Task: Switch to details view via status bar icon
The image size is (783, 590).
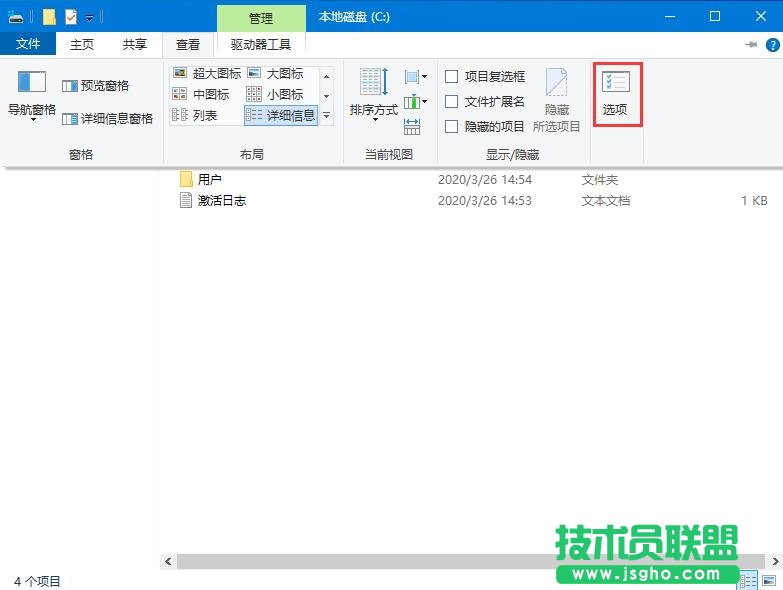Action: tap(748, 581)
